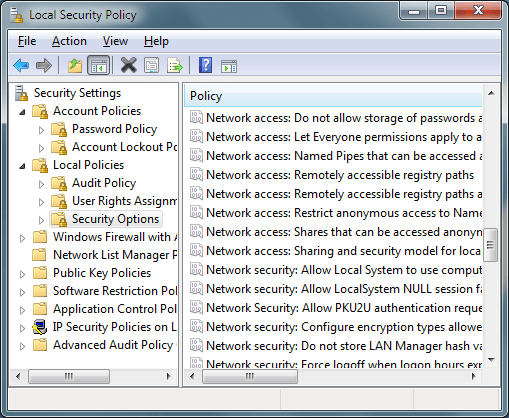
Task: Select Network access: Remotely accessible registry paths
Action: (340, 175)
